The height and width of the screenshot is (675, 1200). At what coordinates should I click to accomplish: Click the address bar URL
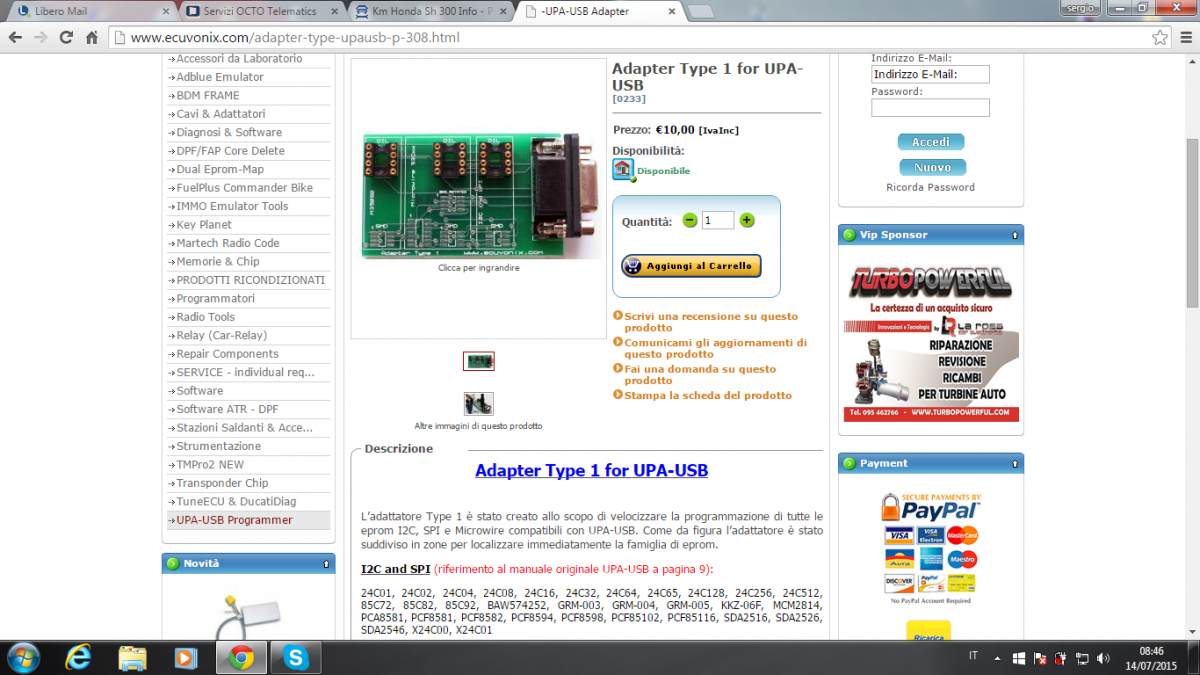pos(295,38)
